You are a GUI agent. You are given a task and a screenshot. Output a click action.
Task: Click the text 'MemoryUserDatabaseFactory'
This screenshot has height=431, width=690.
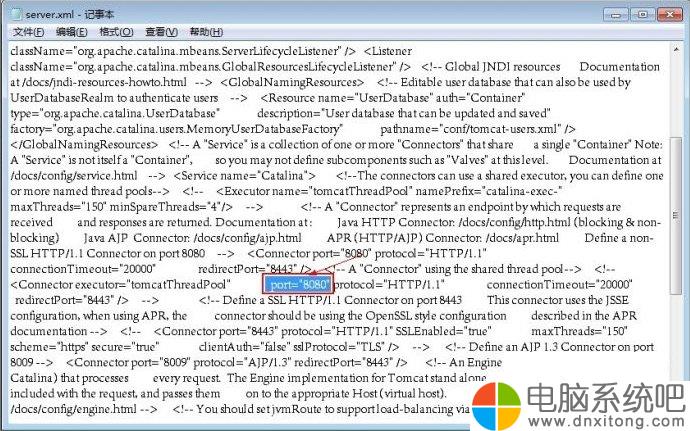click(x=263, y=129)
